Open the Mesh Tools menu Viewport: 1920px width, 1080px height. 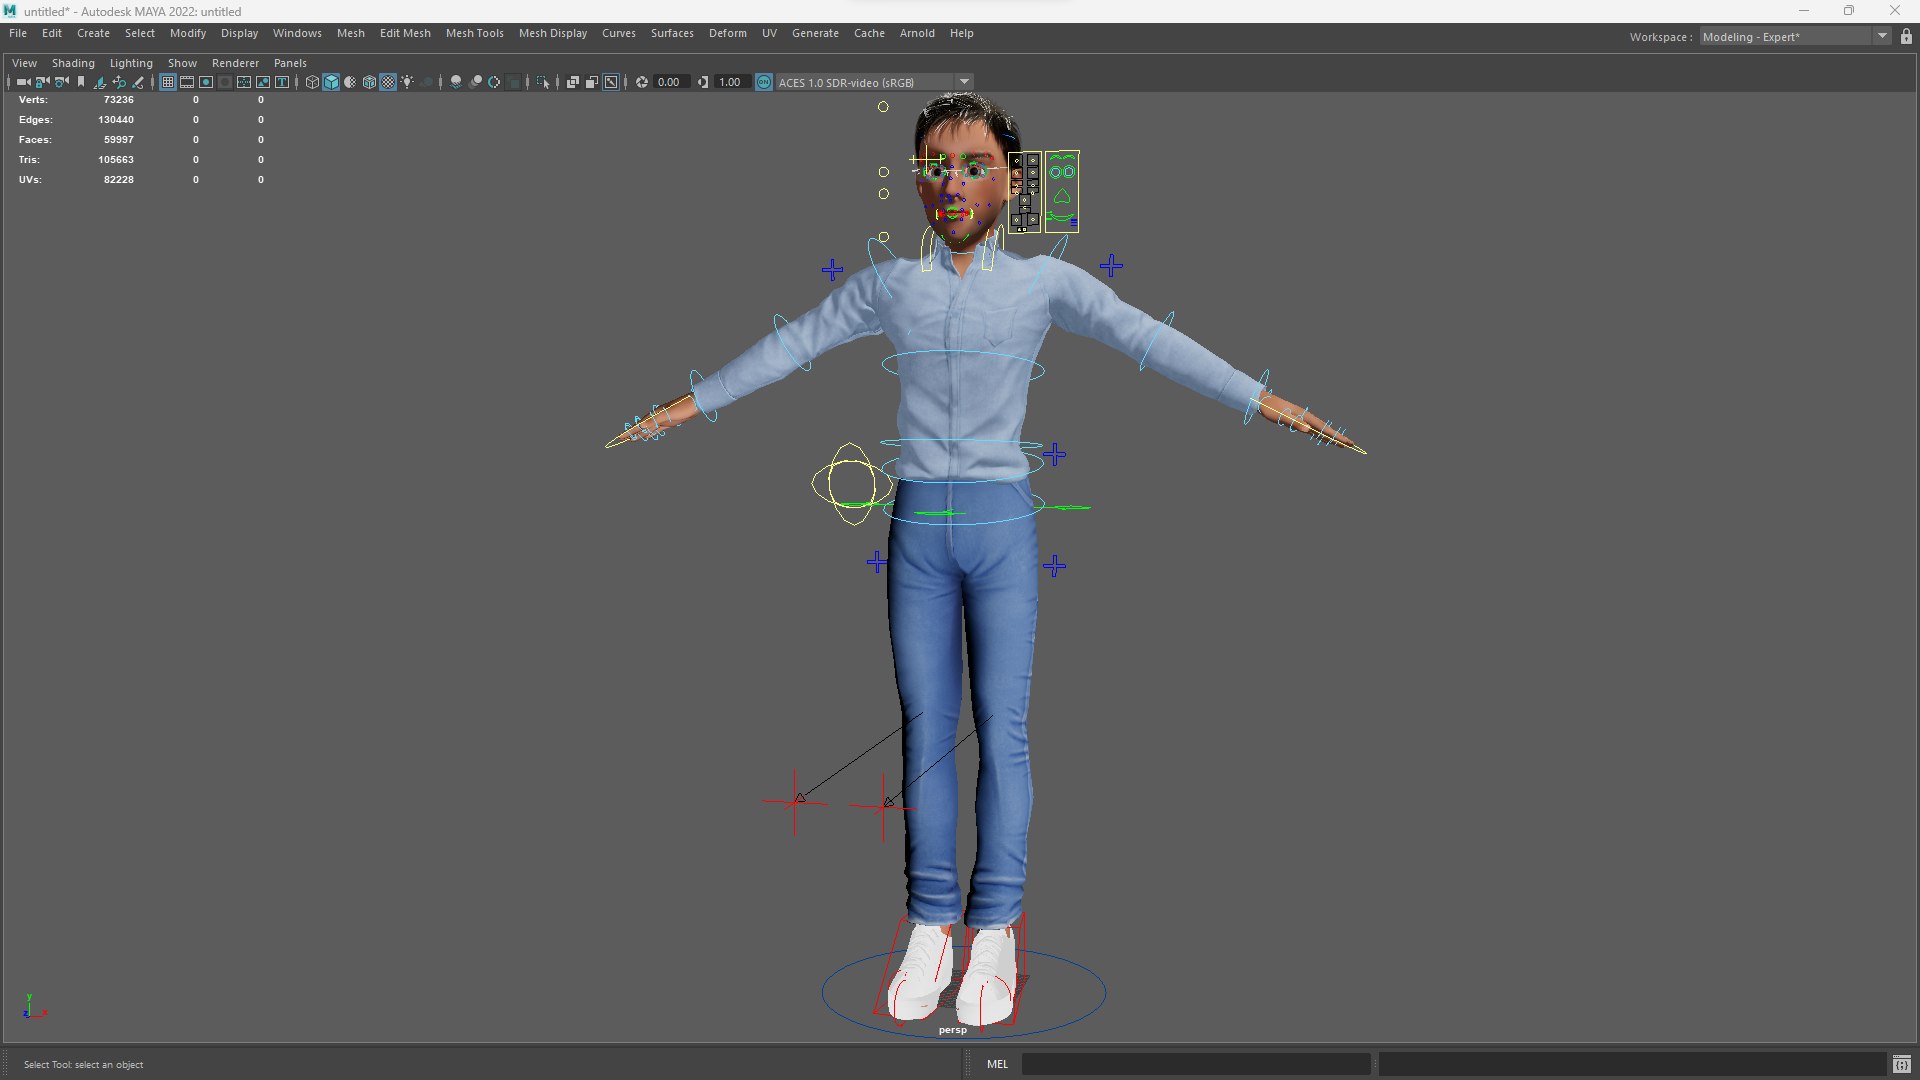474,33
